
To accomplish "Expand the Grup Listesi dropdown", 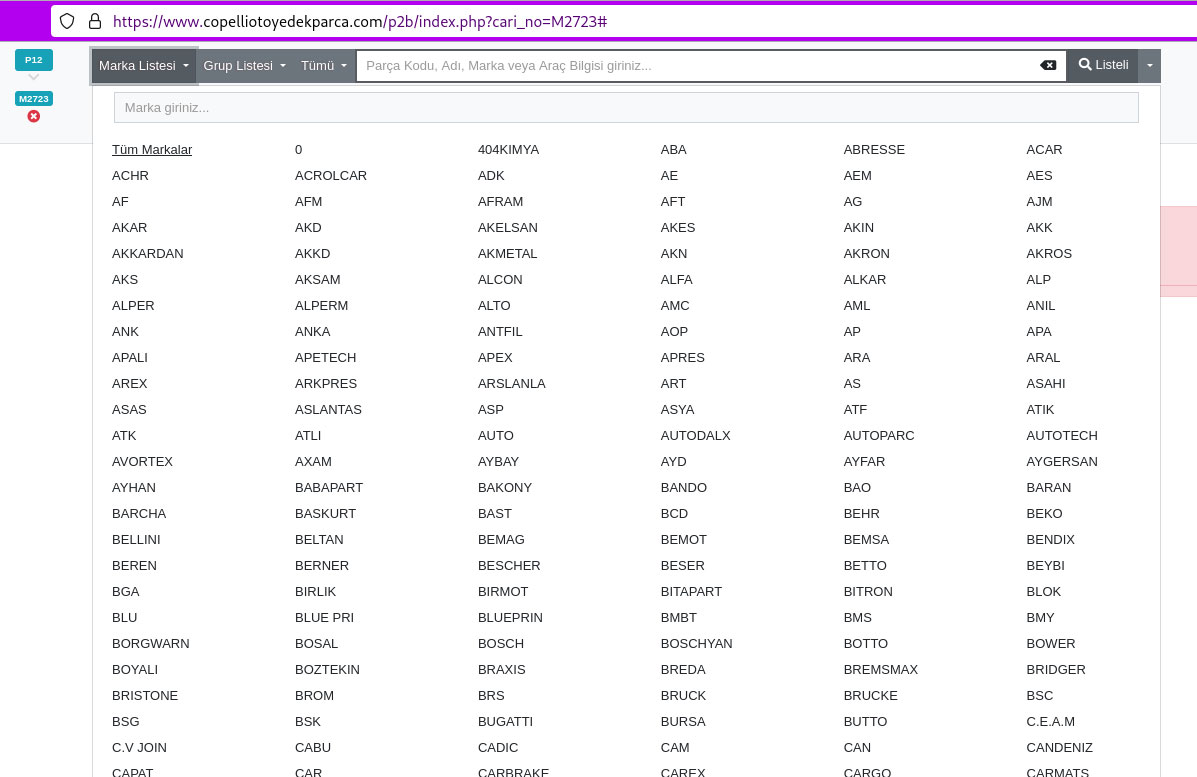I will 245,65.
